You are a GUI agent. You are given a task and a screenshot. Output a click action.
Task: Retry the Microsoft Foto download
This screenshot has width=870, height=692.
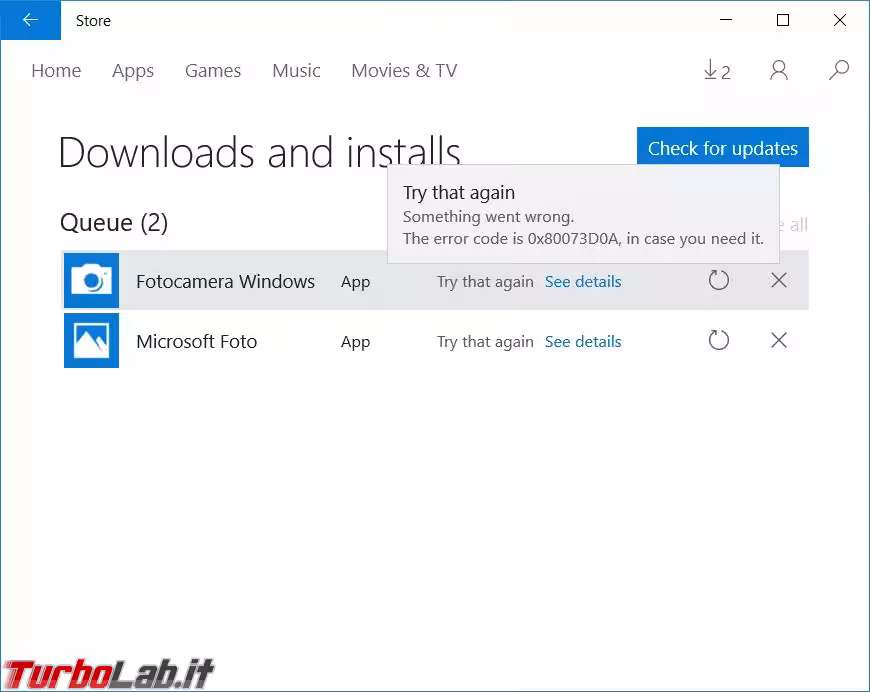pyautogui.click(x=719, y=341)
